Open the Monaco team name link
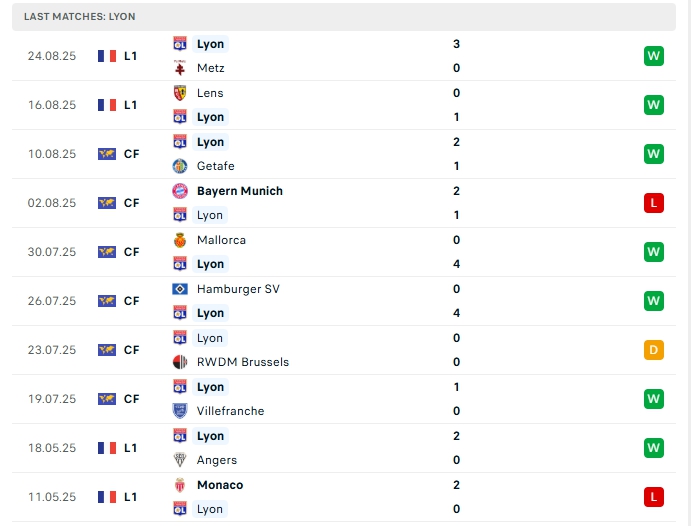The height and width of the screenshot is (526, 691). (220, 485)
